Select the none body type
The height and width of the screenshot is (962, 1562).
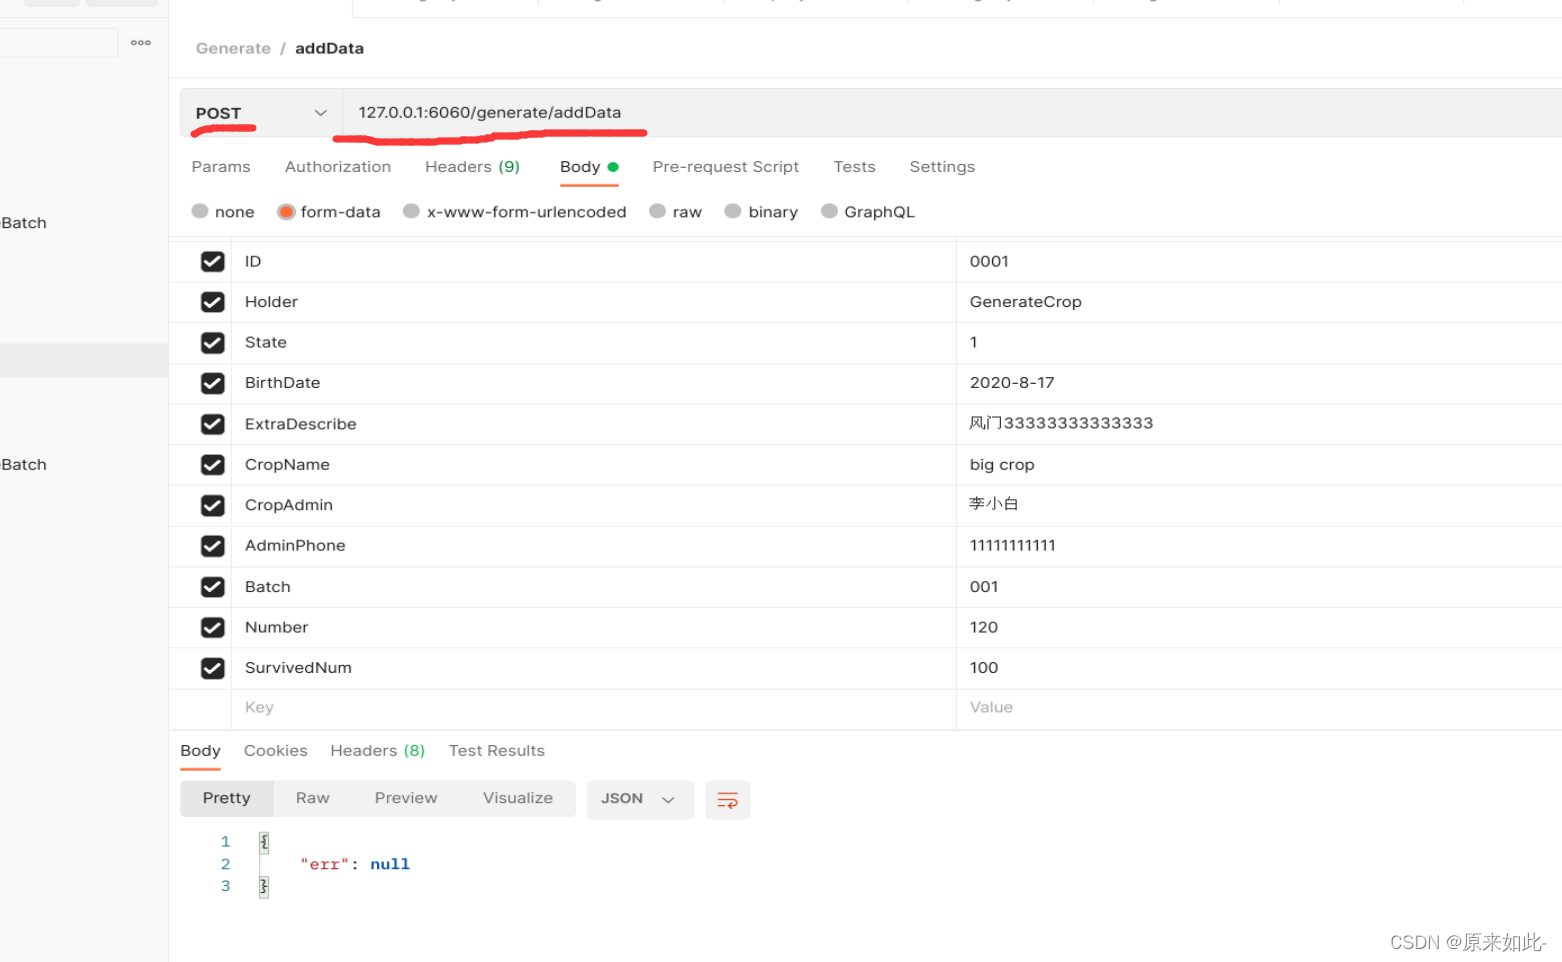[x=200, y=211]
